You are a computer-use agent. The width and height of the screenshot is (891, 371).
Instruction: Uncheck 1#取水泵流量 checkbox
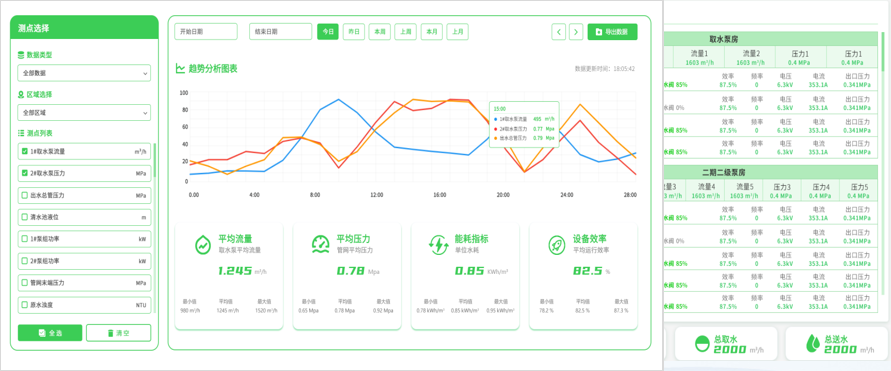point(24,152)
